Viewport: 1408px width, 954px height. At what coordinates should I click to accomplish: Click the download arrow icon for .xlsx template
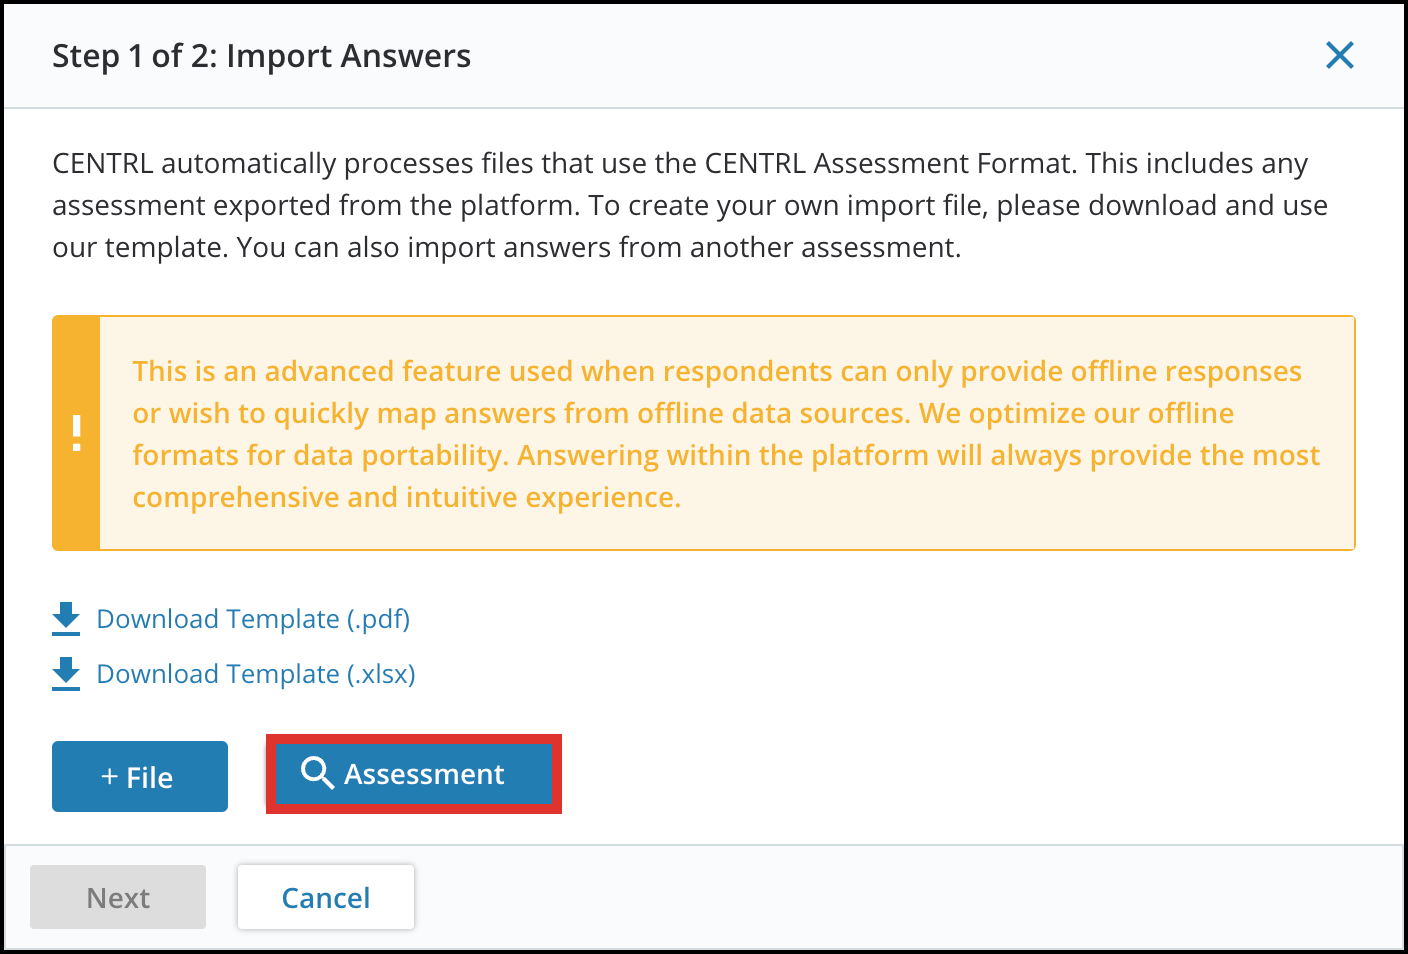(66, 674)
